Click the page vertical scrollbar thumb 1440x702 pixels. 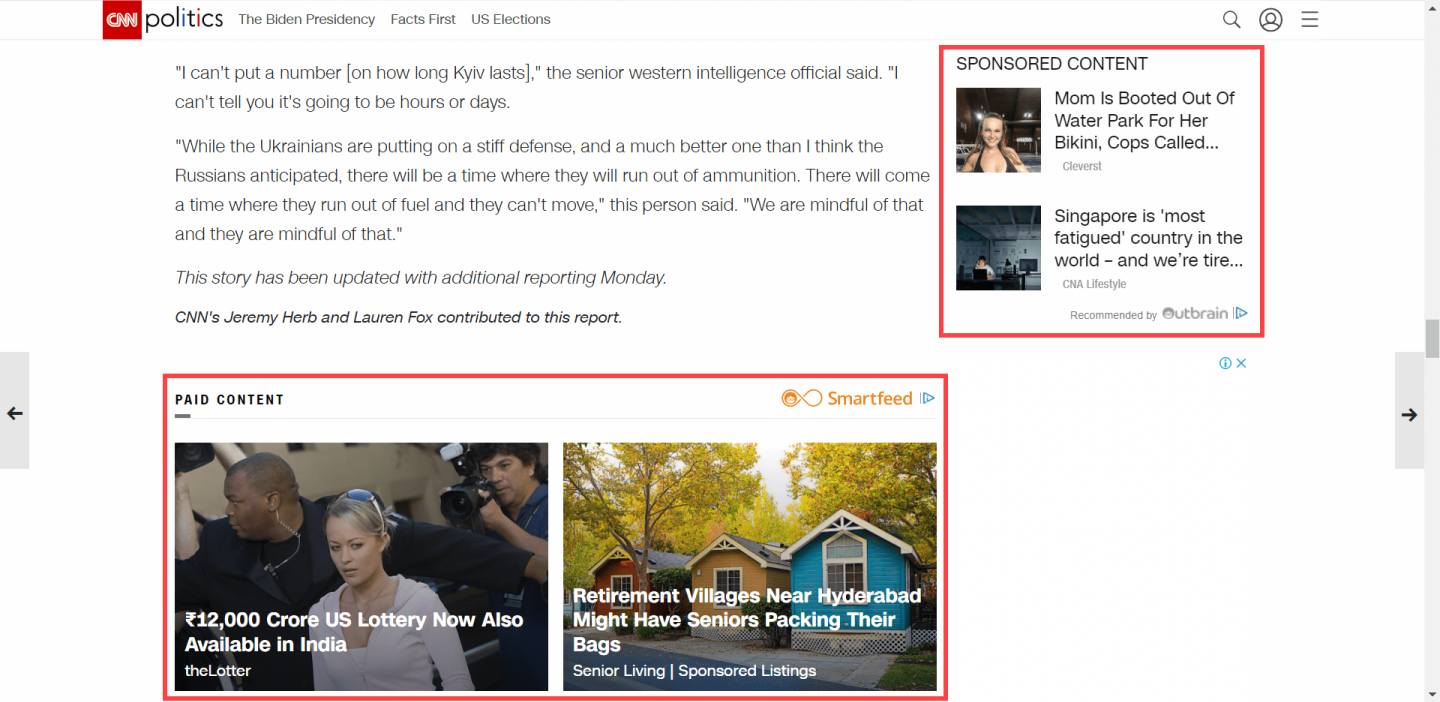click(1432, 338)
